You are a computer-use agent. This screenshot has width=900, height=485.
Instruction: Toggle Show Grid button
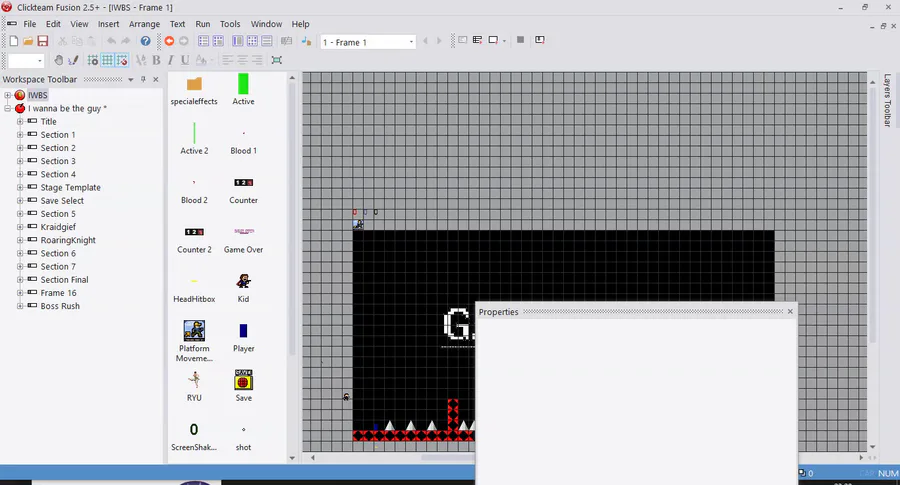(x=107, y=60)
